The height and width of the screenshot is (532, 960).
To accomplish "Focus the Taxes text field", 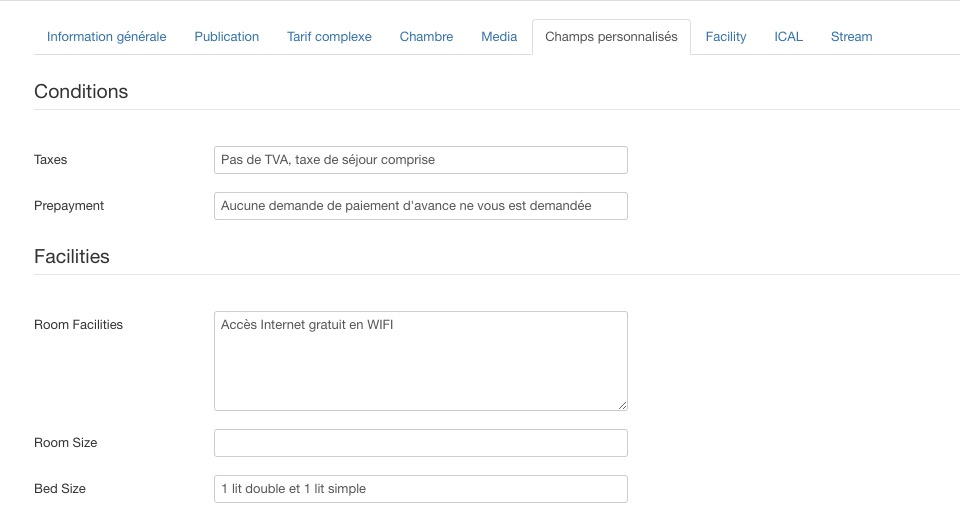I will click(x=420, y=160).
